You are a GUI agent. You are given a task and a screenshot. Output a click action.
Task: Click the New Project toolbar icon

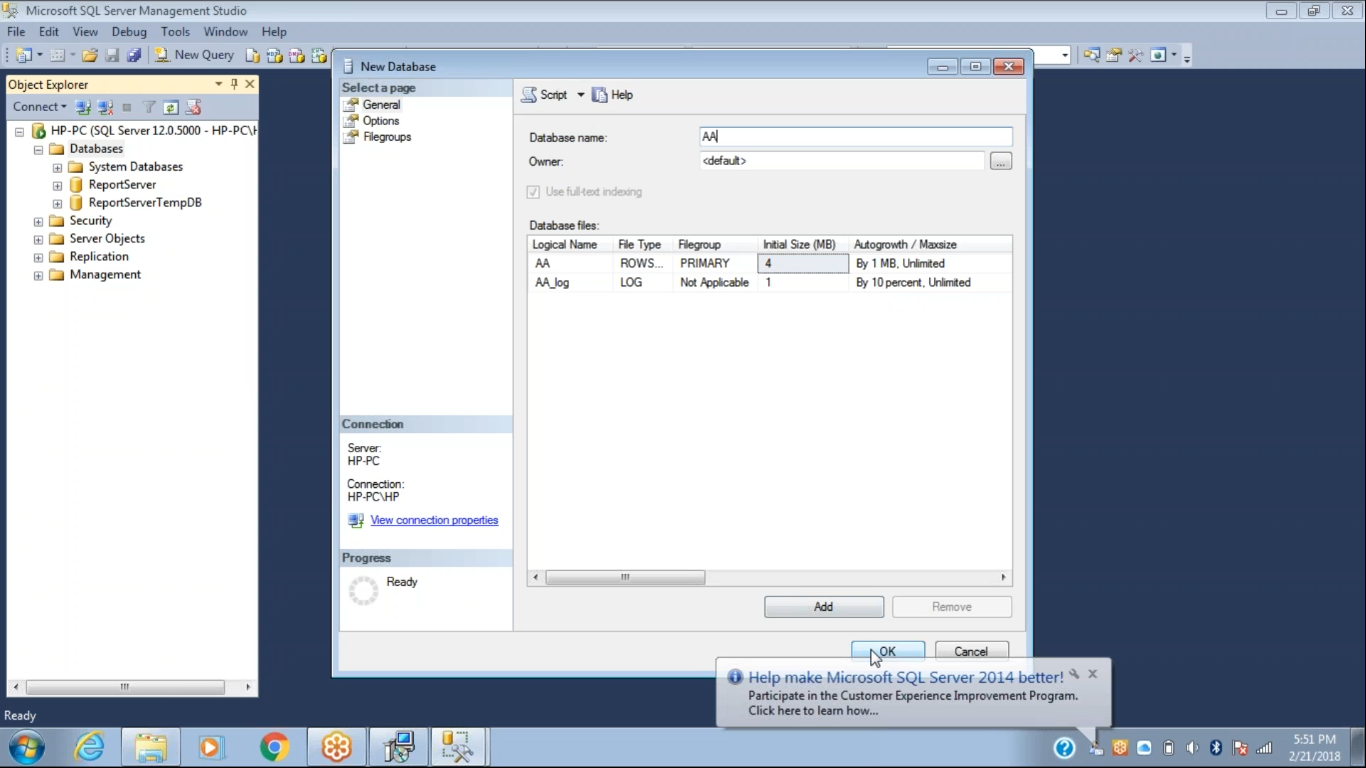24,55
